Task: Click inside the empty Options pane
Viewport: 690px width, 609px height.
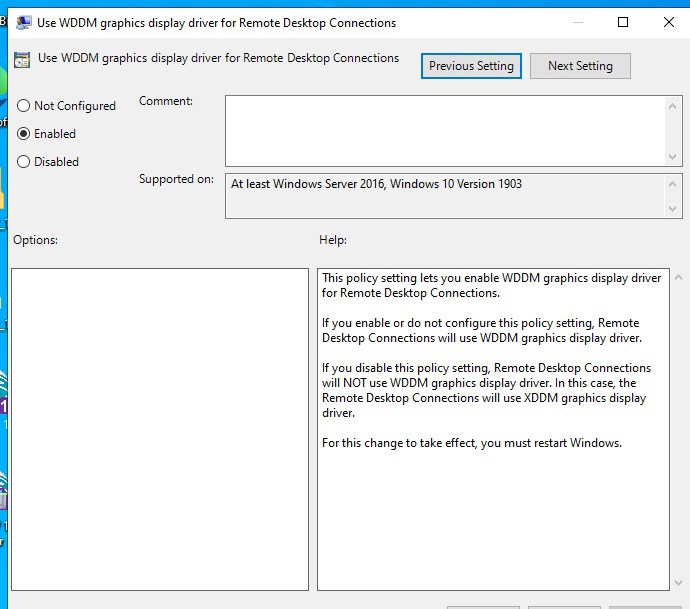Action: [x=160, y=429]
